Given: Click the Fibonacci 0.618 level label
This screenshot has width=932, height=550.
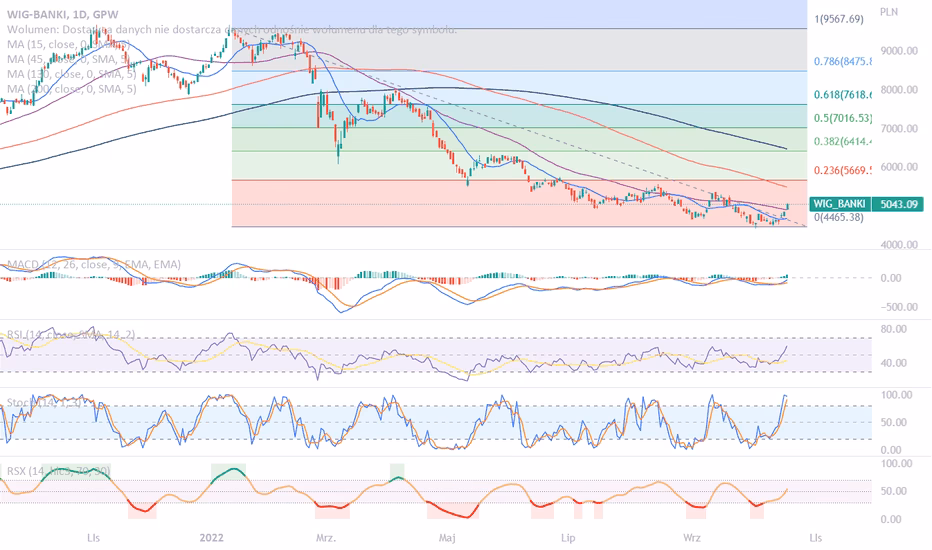Looking at the screenshot, I should click(x=842, y=95).
